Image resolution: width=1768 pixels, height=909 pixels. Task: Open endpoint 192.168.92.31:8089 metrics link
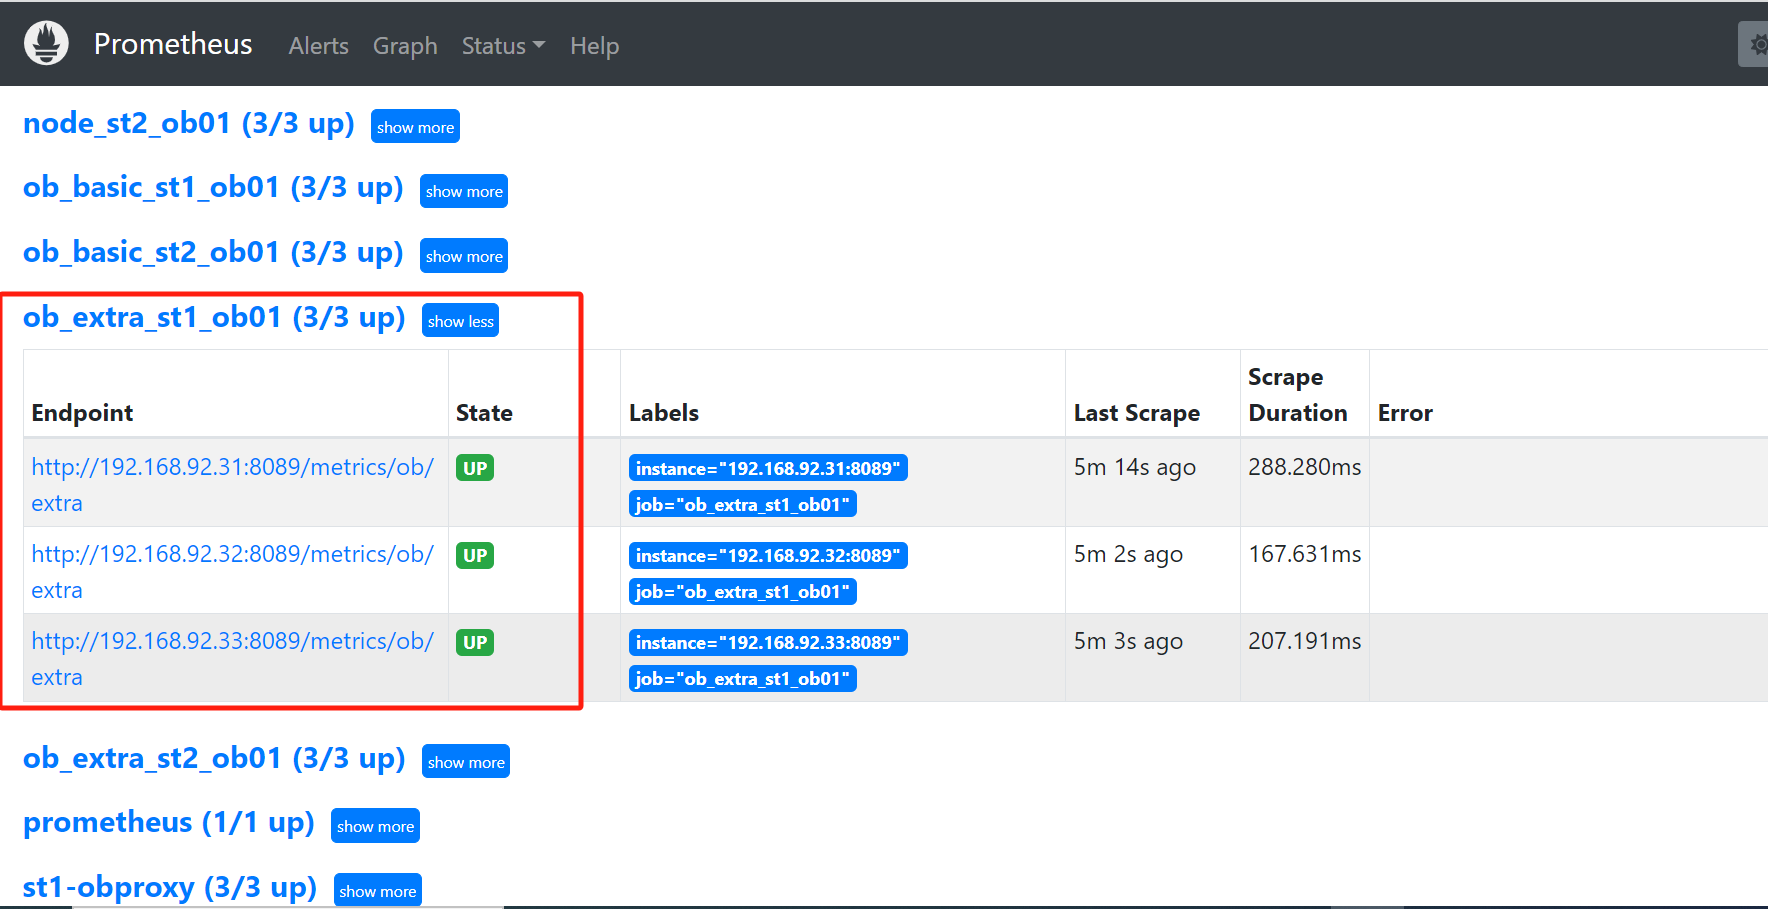(x=232, y=485)
